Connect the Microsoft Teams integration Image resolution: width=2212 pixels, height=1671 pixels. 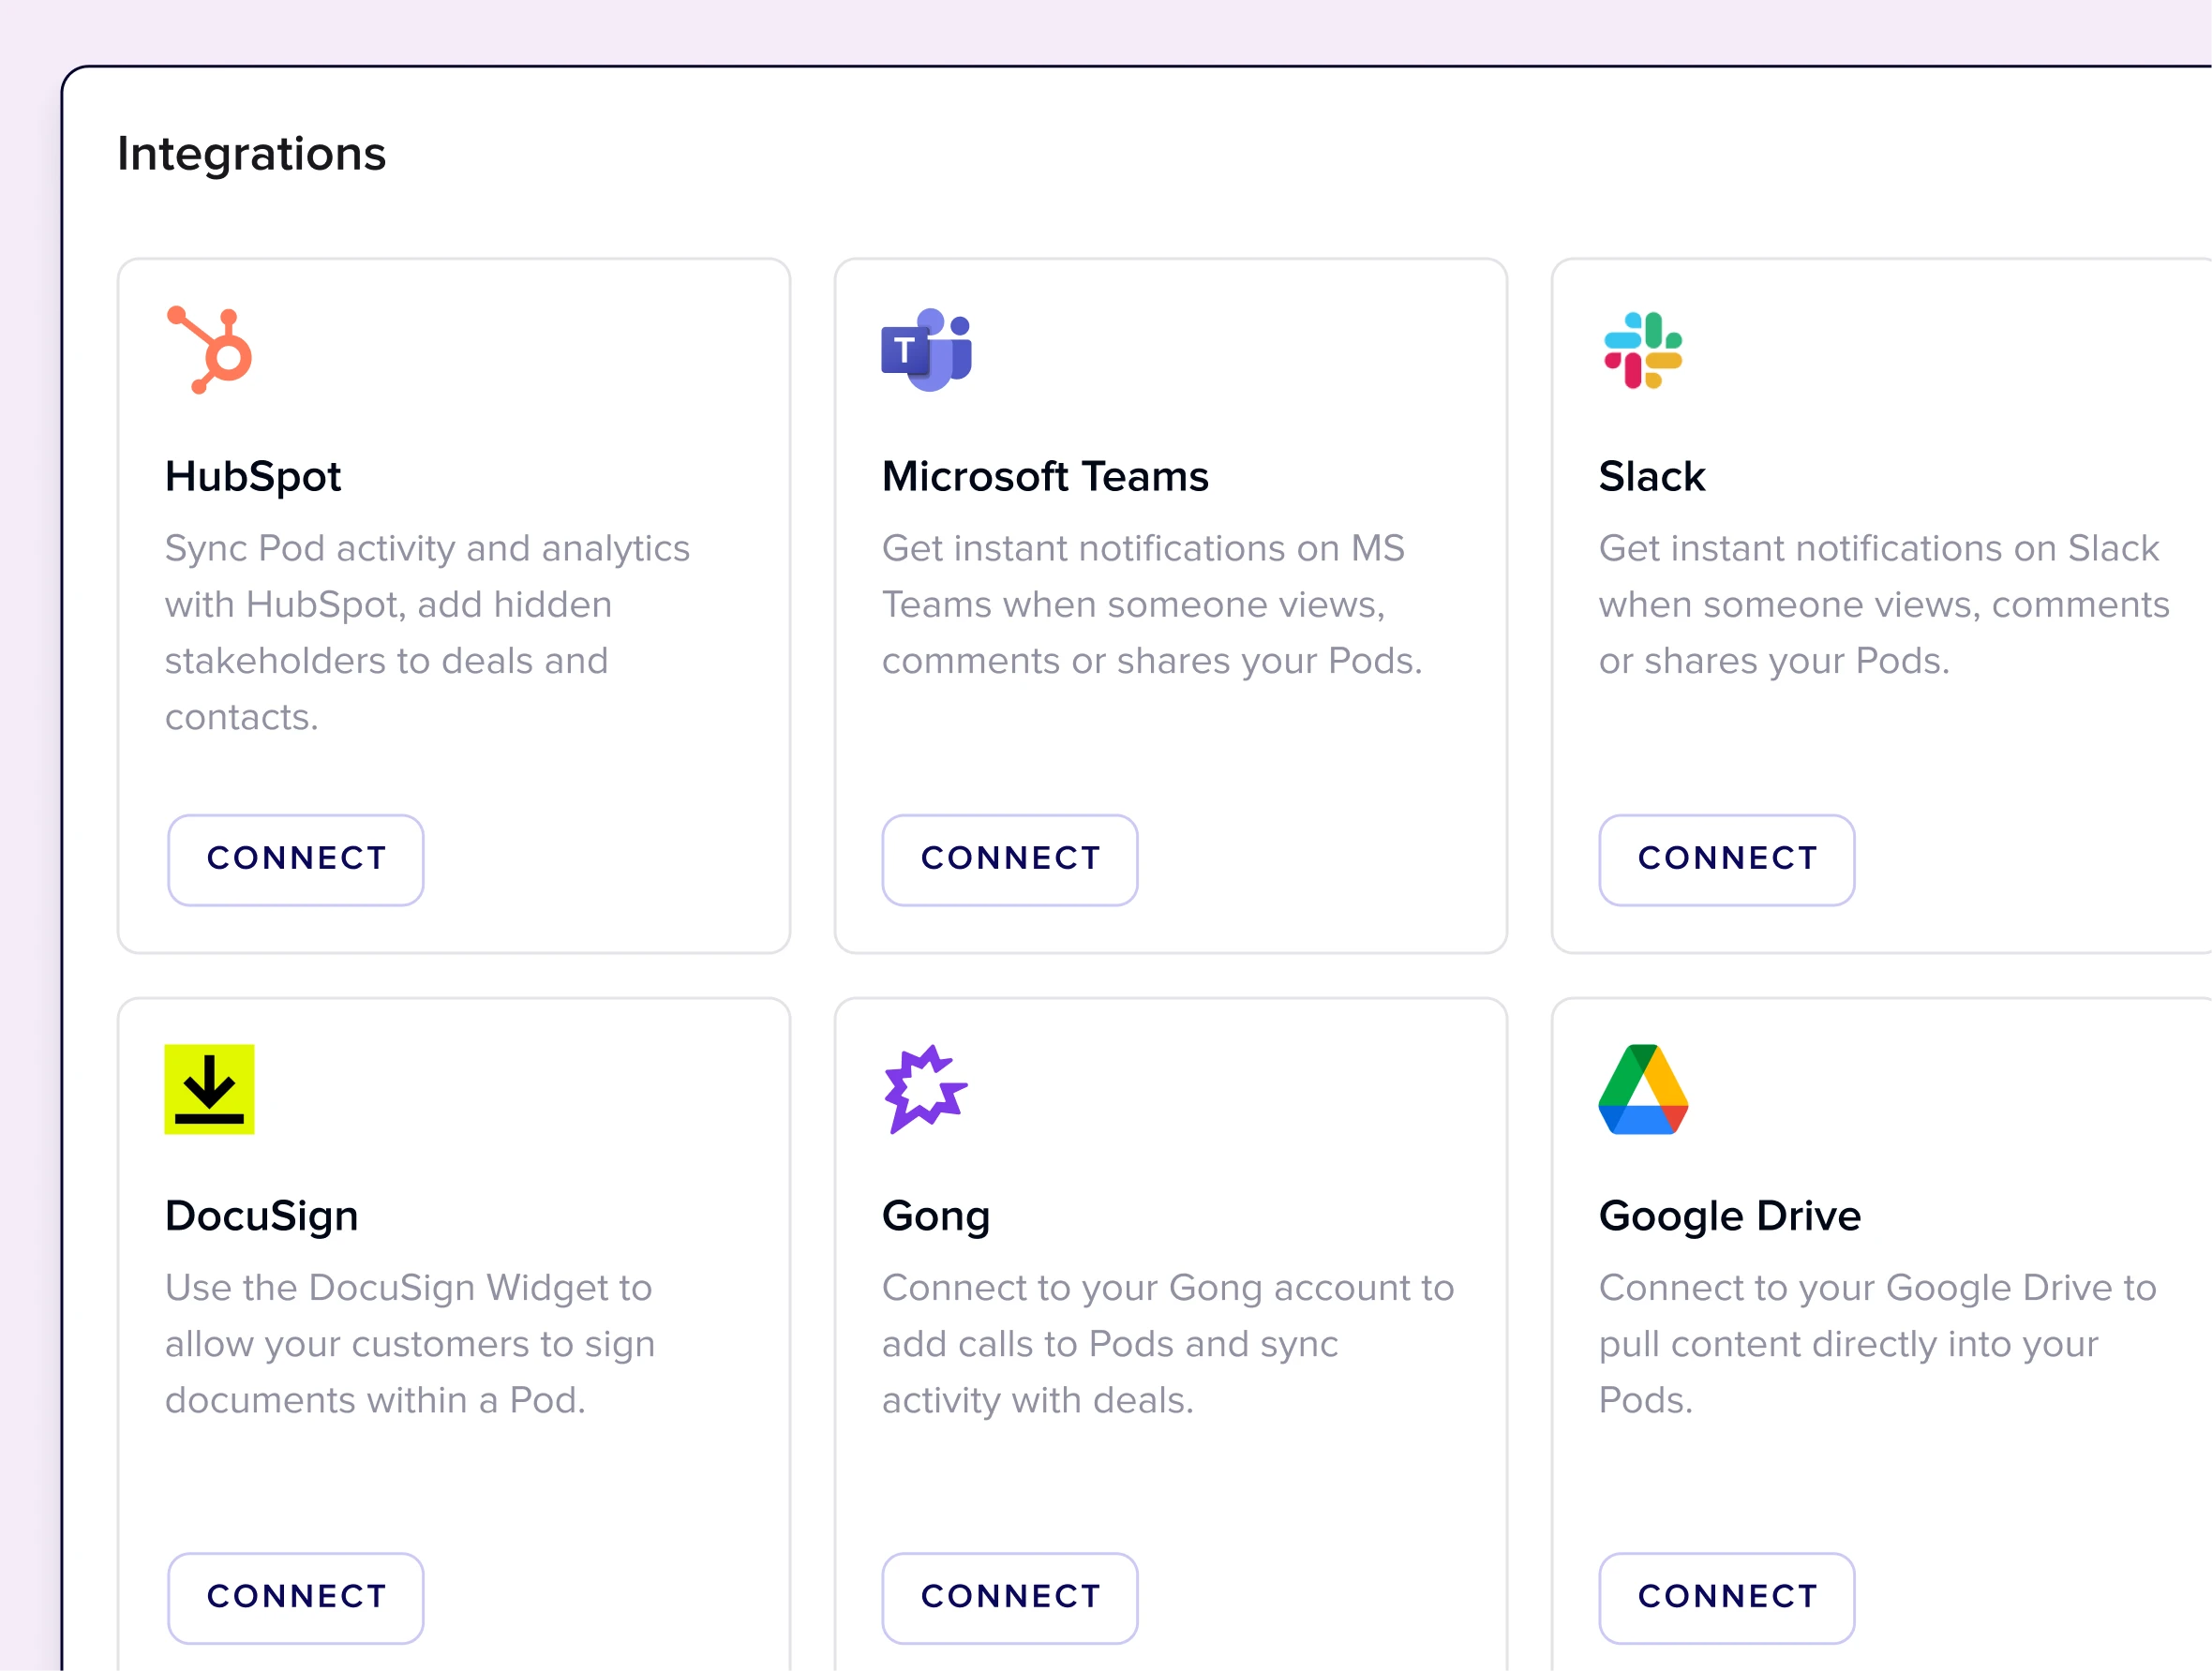tap(1010, 859)
